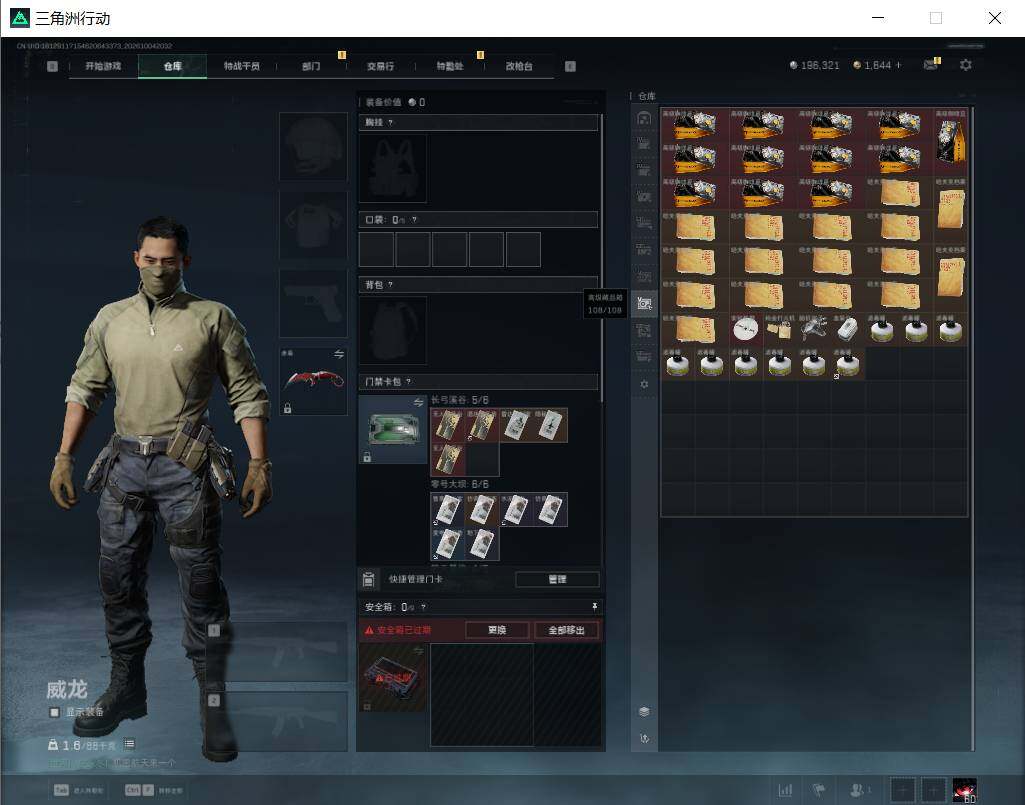Click the swap icon on the keycard case

(x=418, y=402)
